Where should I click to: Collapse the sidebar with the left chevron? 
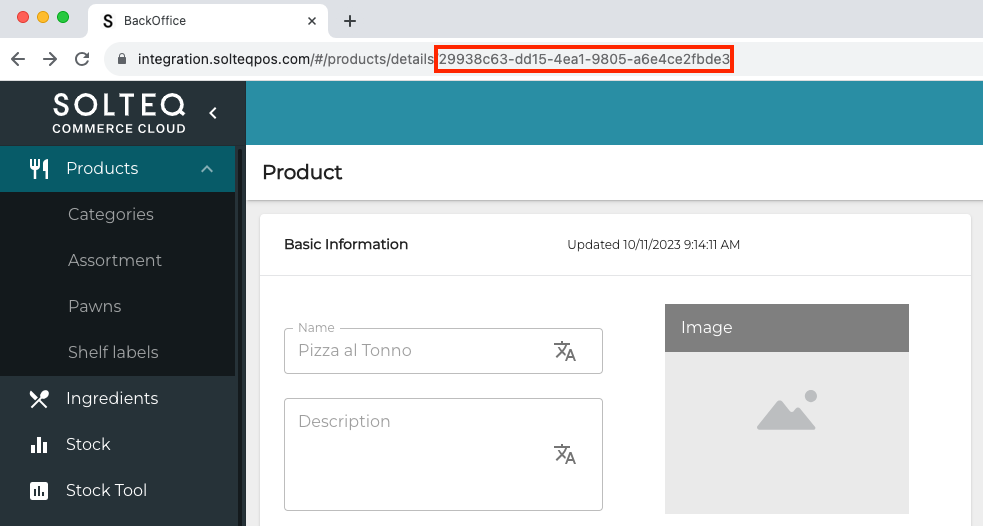click(212, 113)
